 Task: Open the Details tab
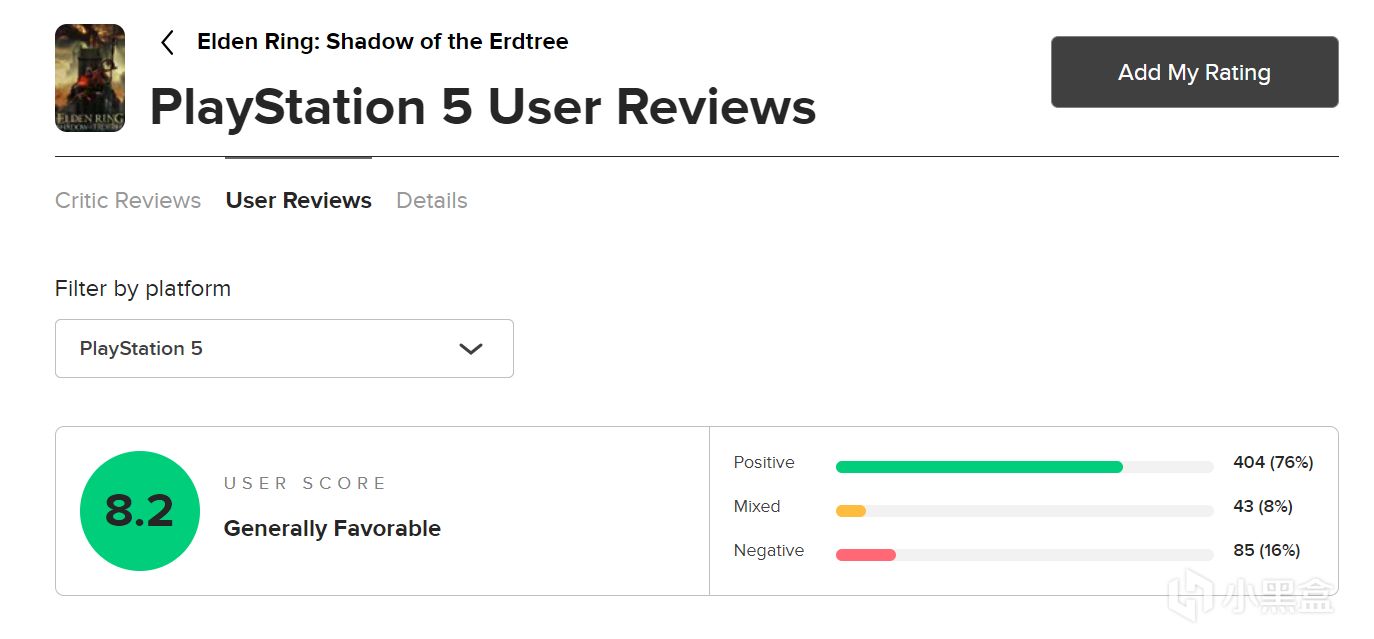432,200
